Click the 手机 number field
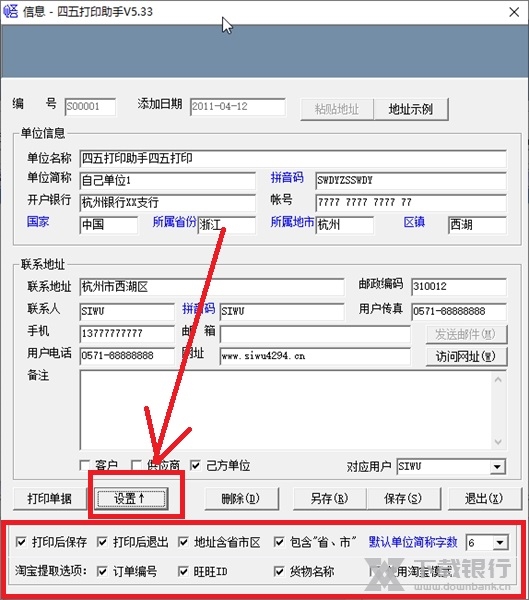Screen dimensions: 529x600 tap(127, 334)
